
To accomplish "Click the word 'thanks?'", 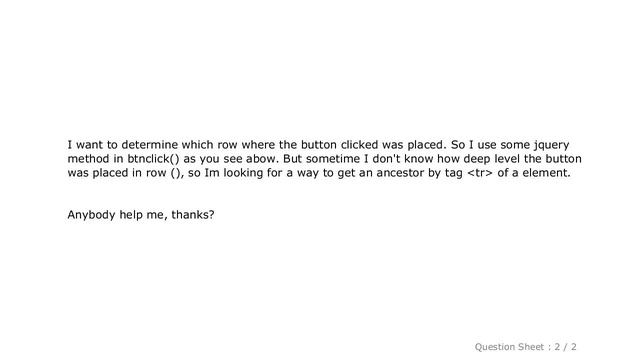I will [x=193, y=215].
